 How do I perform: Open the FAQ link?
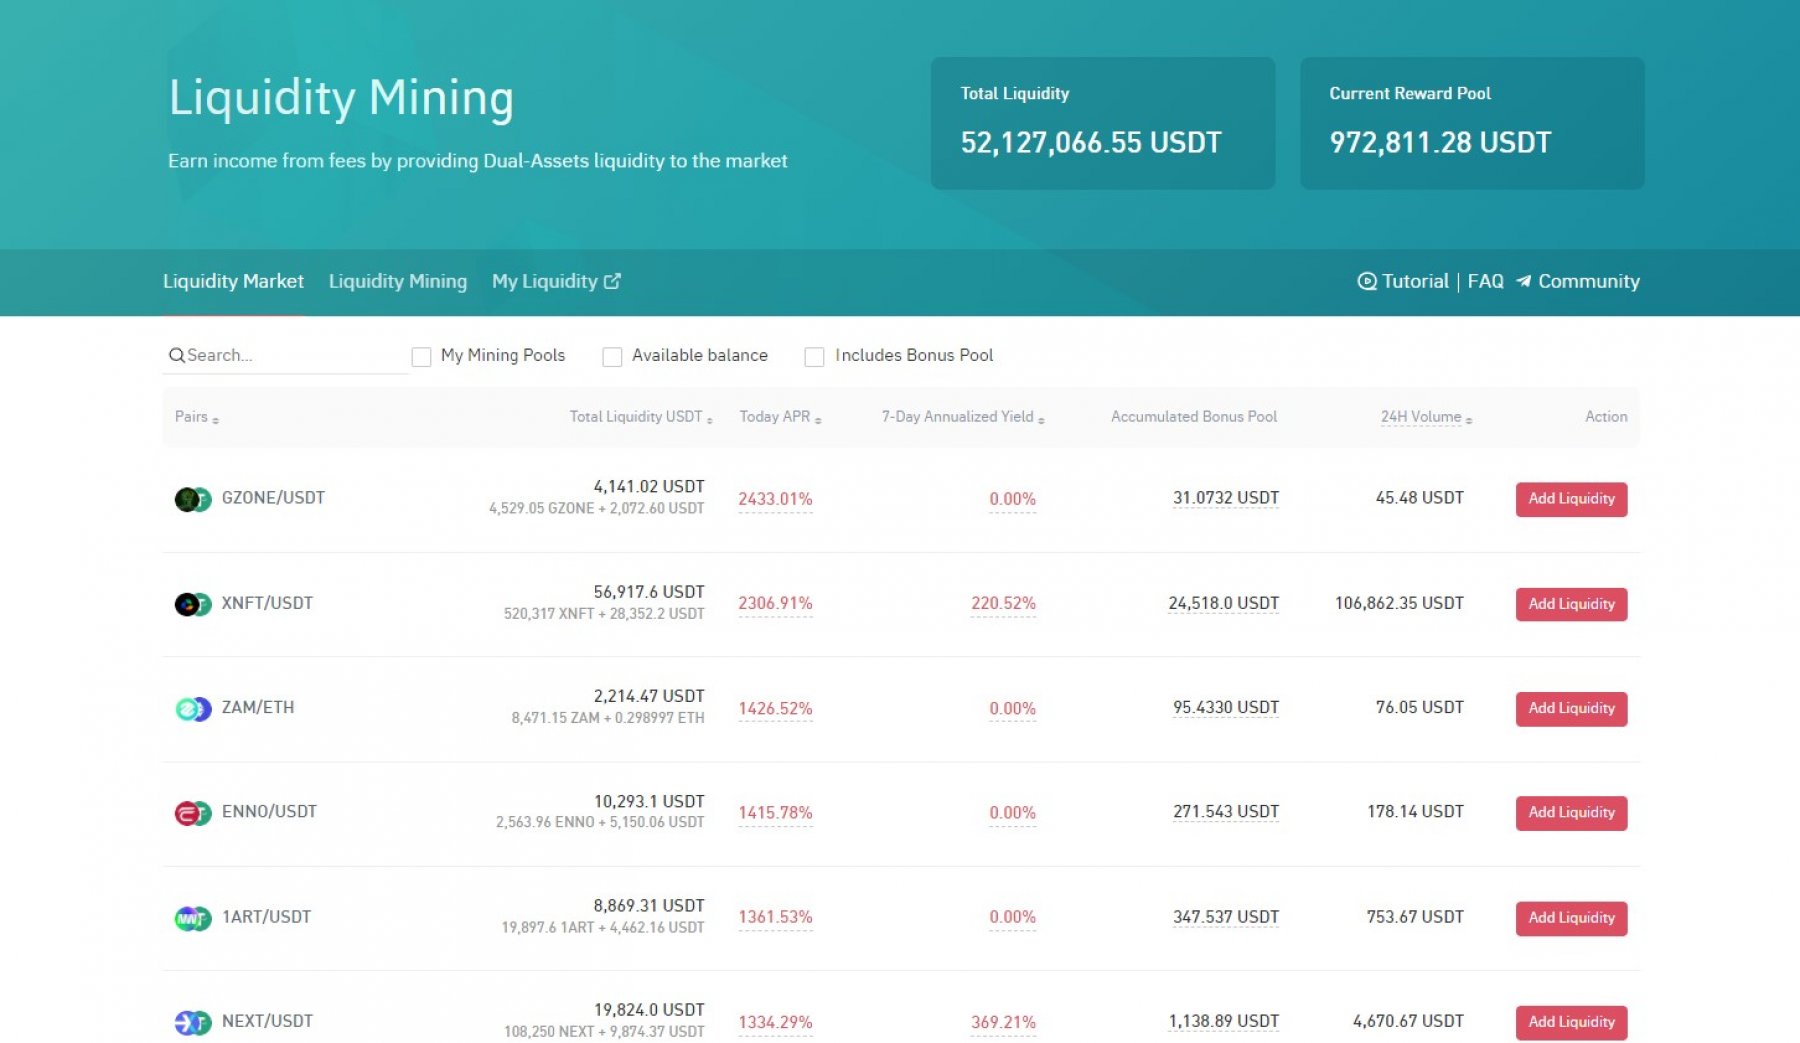tap(1485, 282)
